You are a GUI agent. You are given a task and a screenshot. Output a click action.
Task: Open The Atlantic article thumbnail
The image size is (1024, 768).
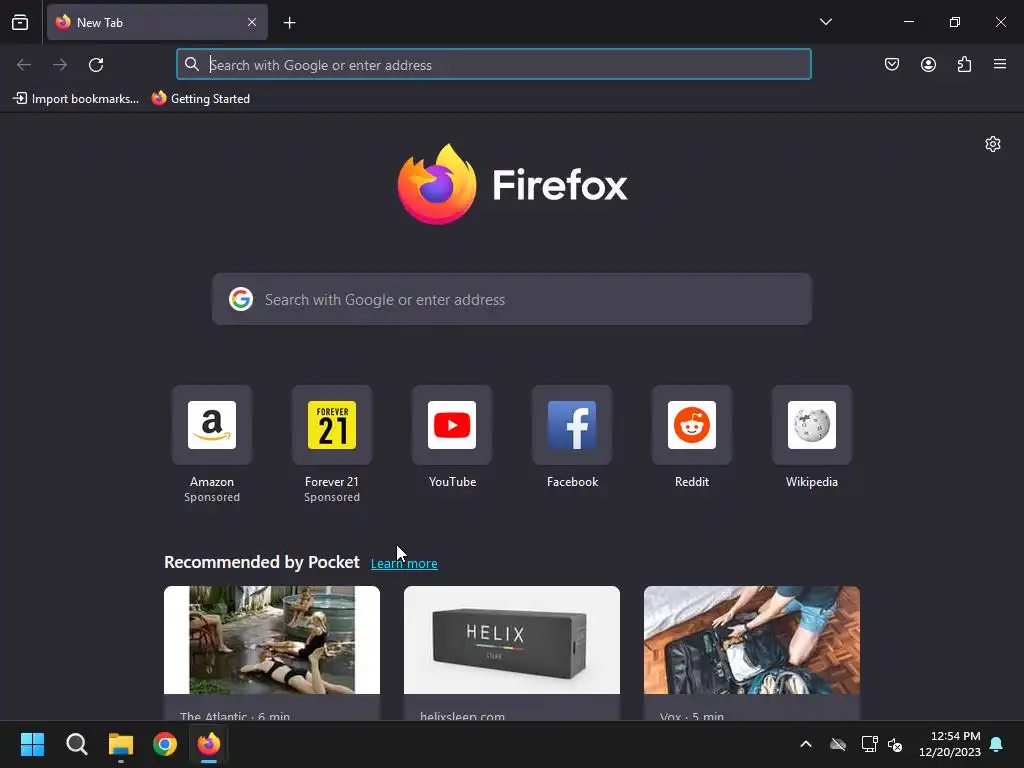click(272, 640)
